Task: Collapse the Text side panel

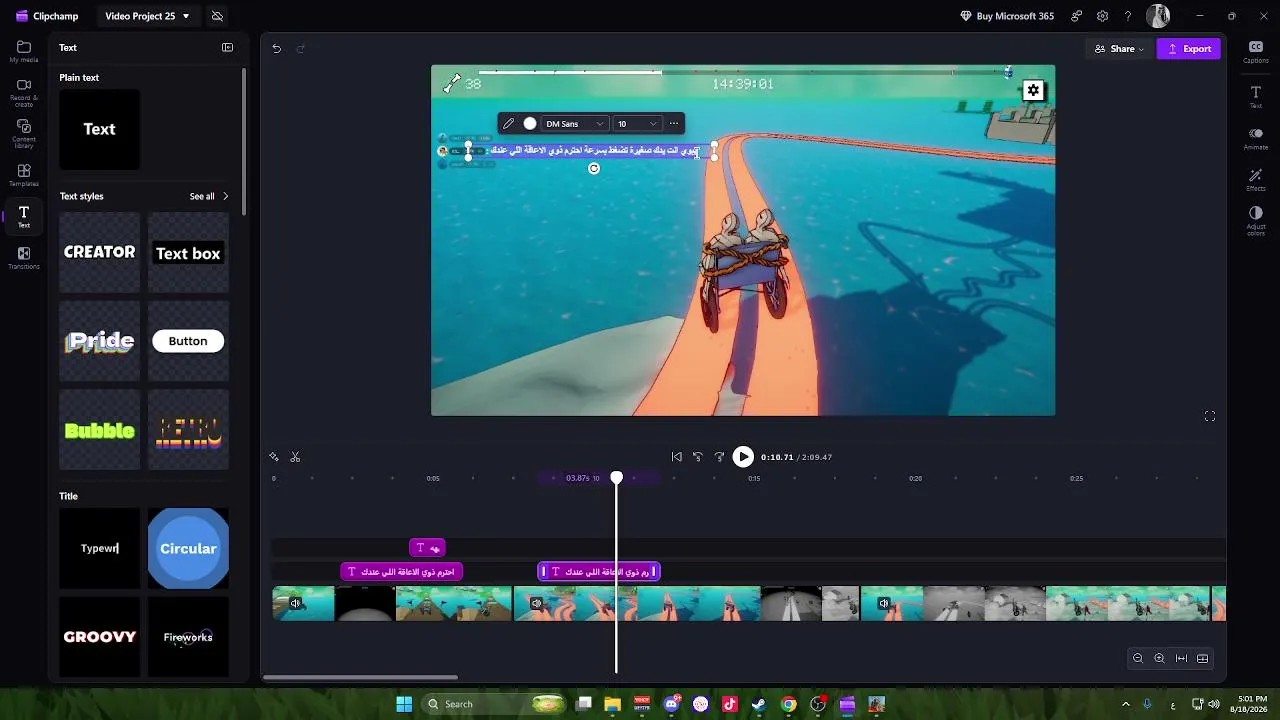Action: pos(227,48)
